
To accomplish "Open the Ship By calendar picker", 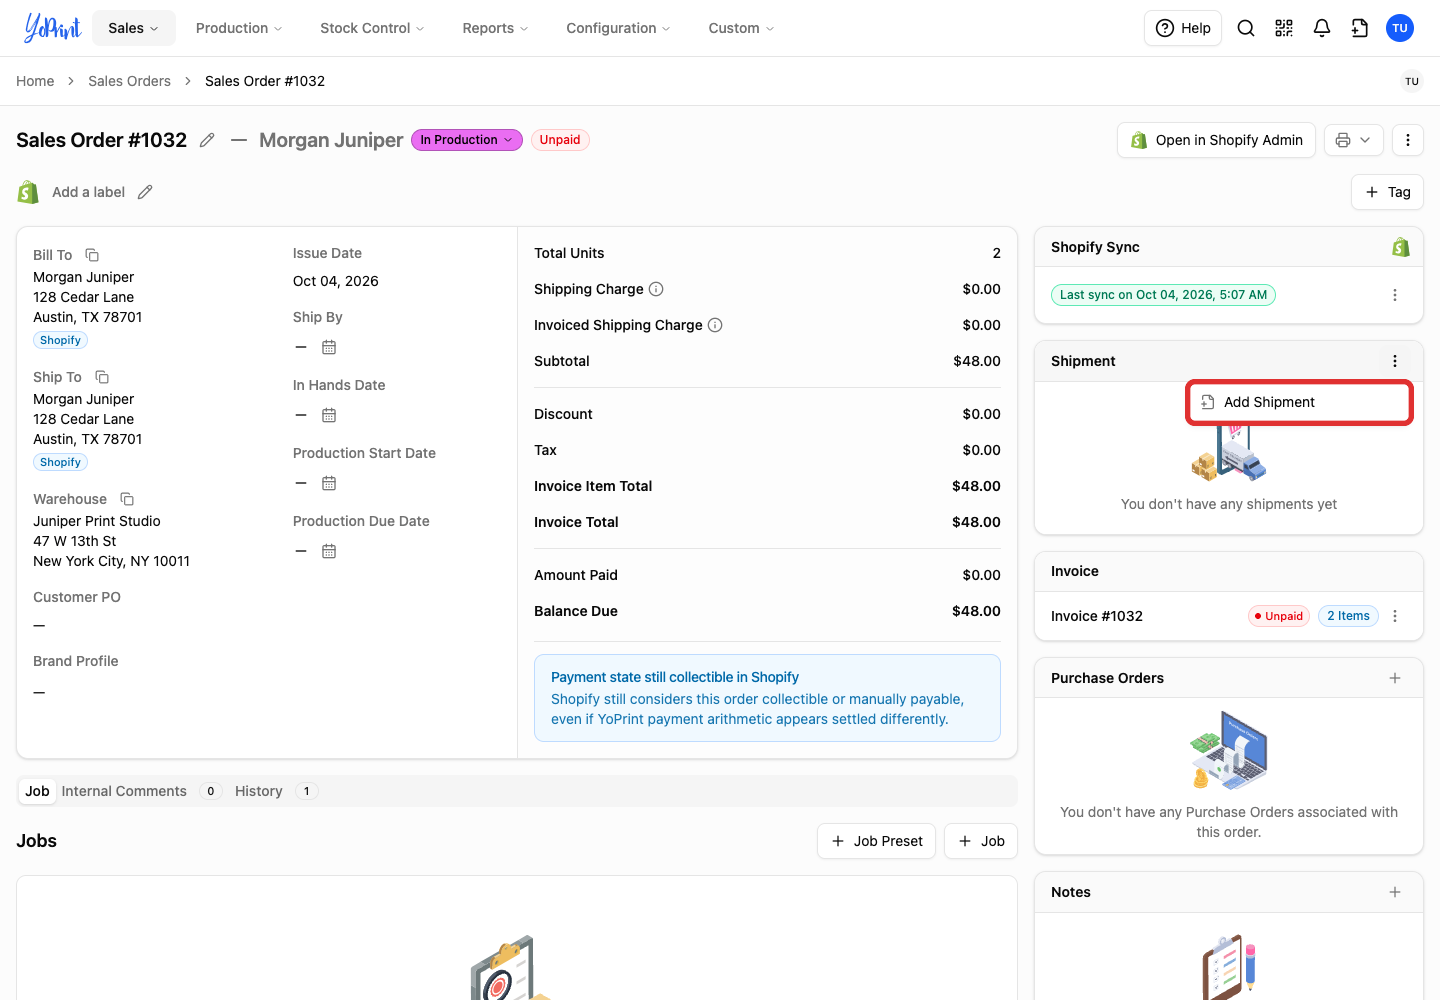I will coord(329,347).
